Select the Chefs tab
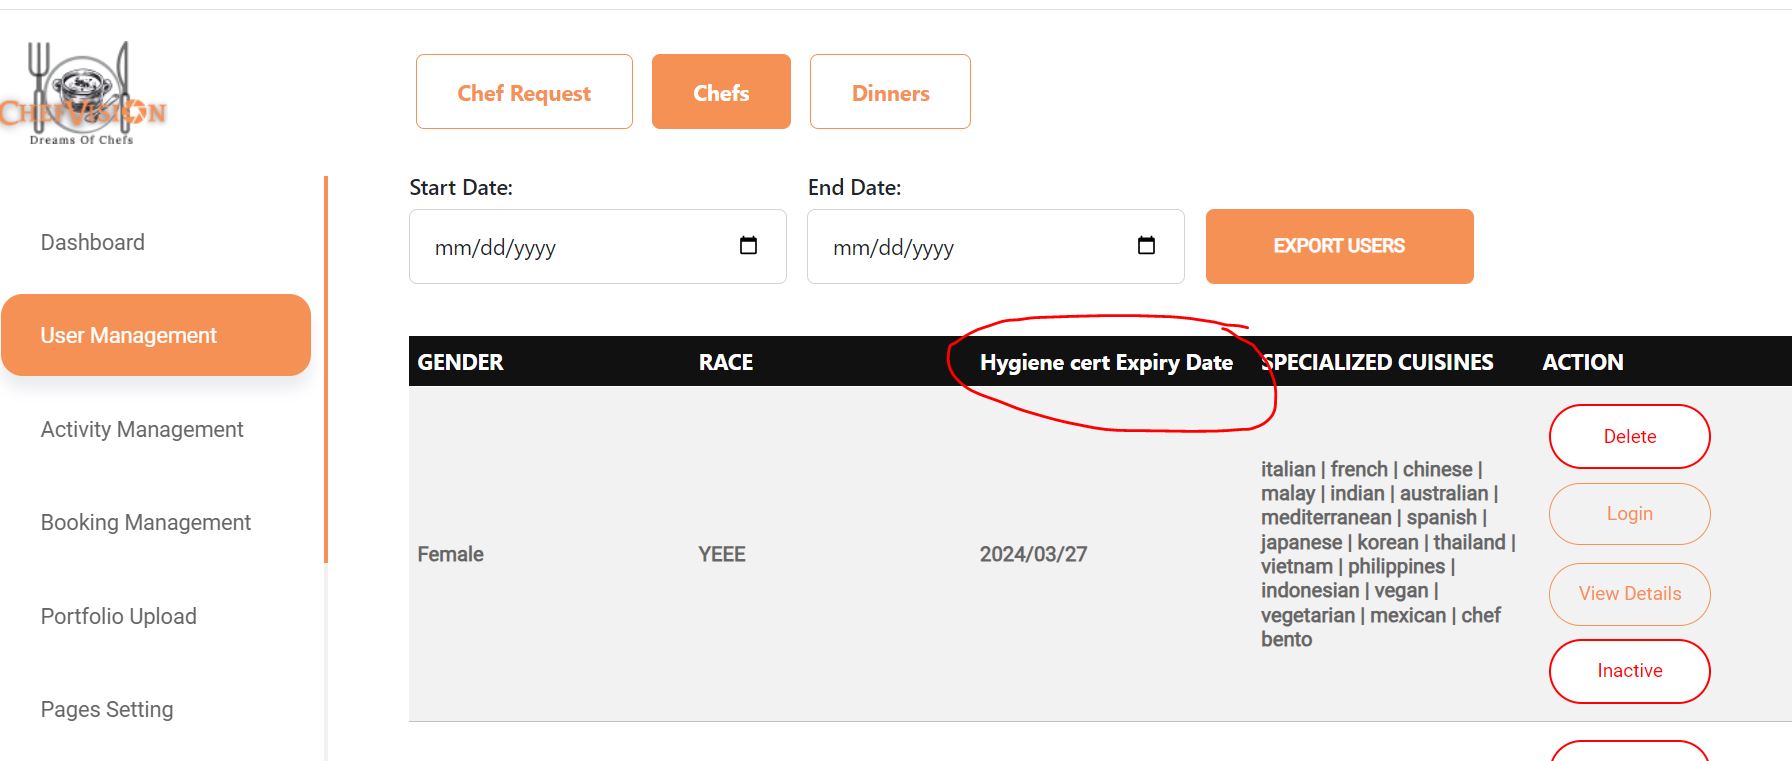 pyautogui.click(x=721, y=92)
